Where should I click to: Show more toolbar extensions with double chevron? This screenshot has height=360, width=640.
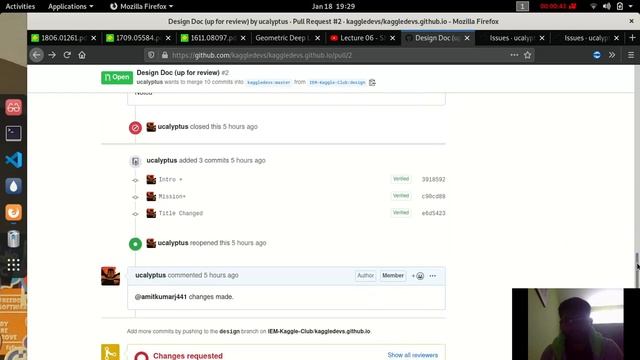tap(612, 55)
